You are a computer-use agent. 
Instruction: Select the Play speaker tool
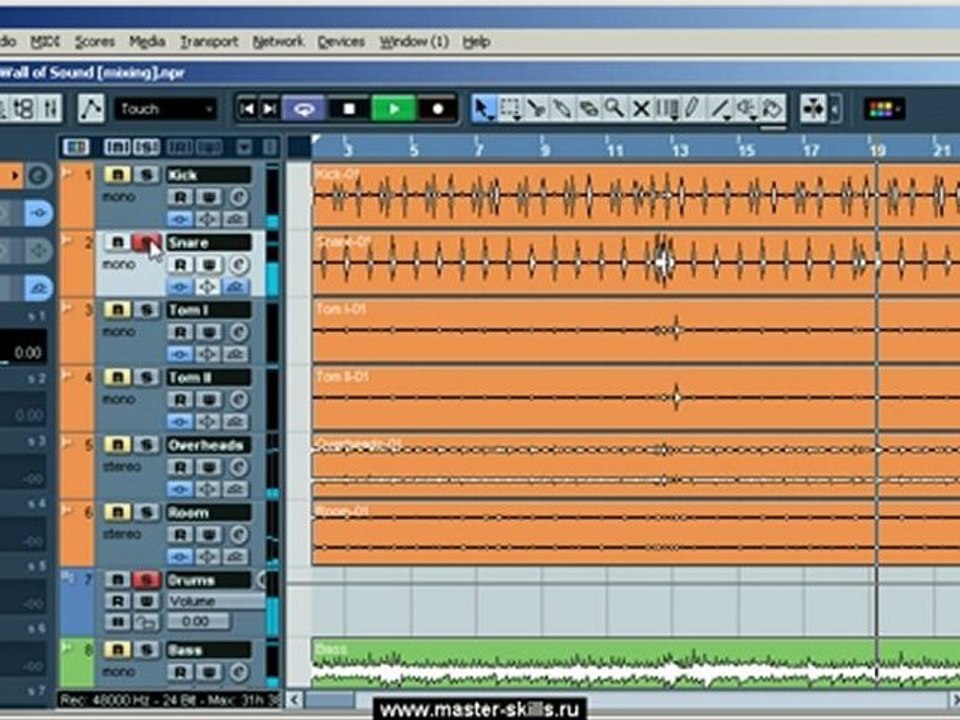746,109
